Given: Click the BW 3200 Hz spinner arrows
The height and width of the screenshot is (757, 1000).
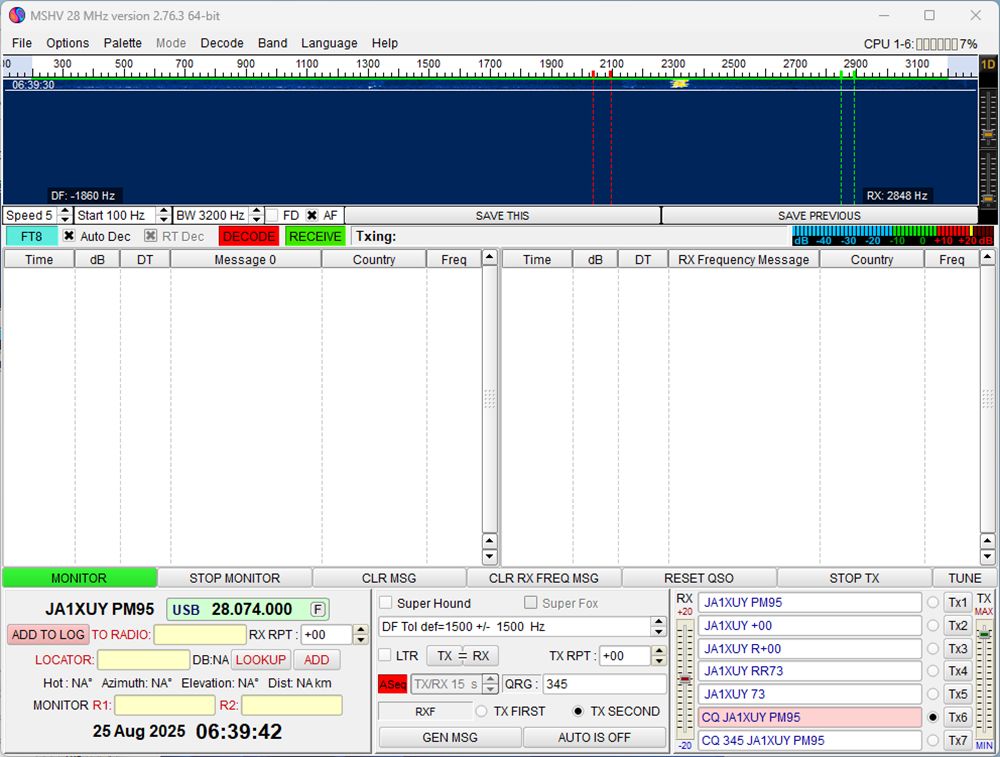Looking at the screenshot, I should click(x=256, y=215).
